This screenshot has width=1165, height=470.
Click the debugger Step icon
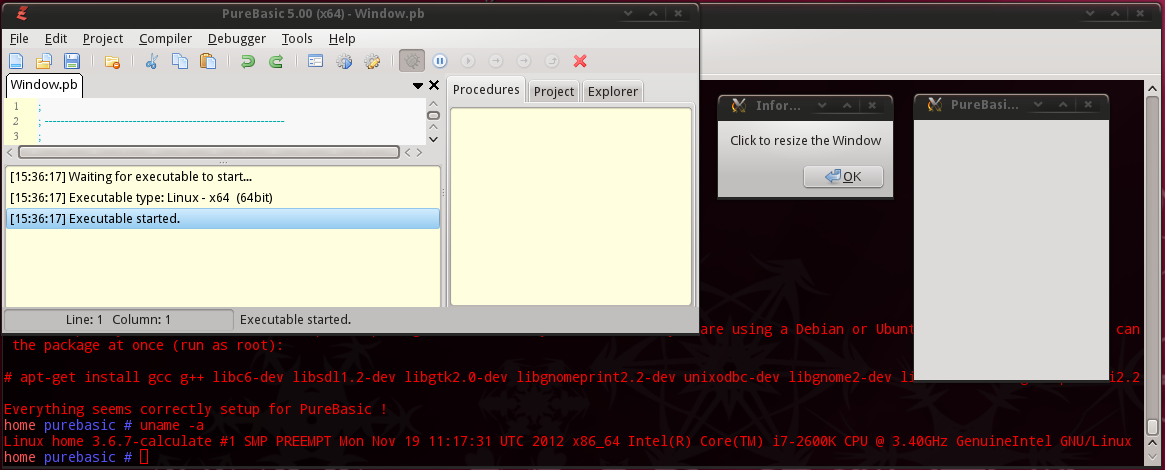(496, 61)
